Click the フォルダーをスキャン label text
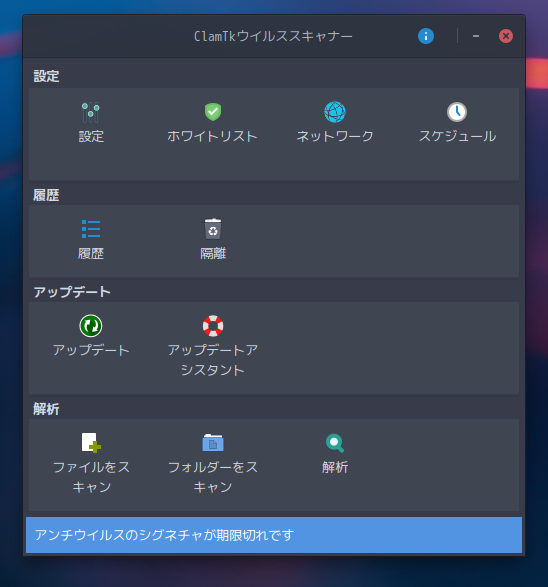Image resolution: width=548 pixels, height=587 pixels. (213, 477)
